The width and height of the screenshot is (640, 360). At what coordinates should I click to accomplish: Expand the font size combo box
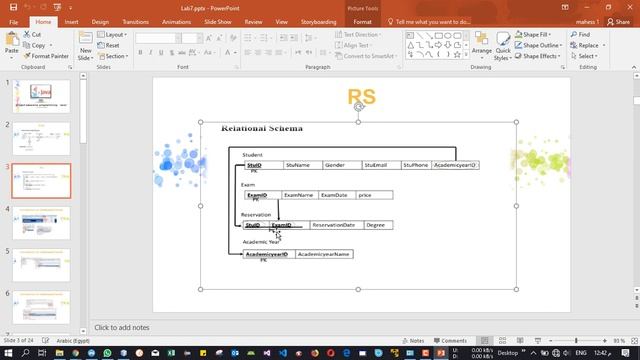click(200, 38)
